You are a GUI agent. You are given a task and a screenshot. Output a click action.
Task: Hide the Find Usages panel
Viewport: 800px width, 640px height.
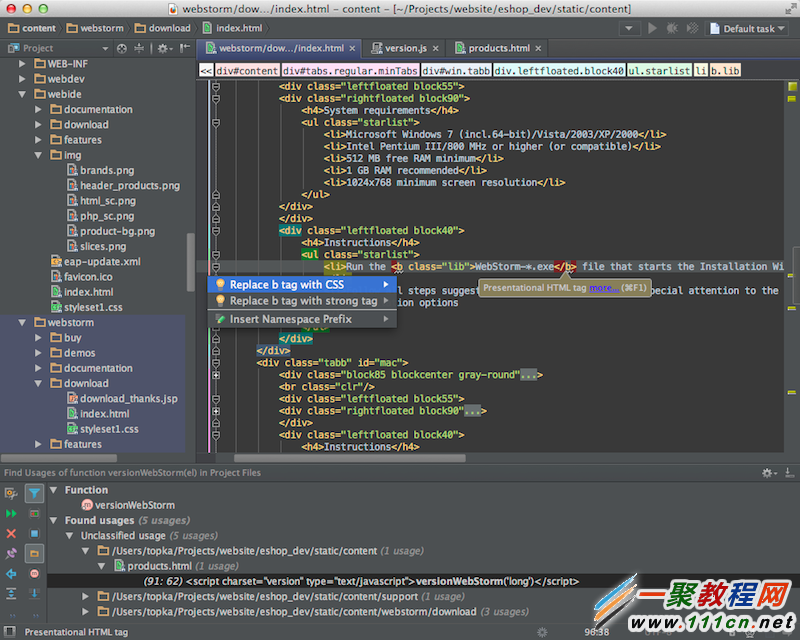pyautogui.click(x=789, y=473)
